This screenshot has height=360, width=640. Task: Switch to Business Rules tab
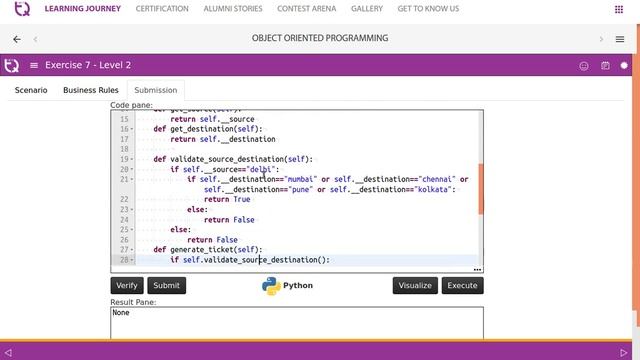pos(91,90)
